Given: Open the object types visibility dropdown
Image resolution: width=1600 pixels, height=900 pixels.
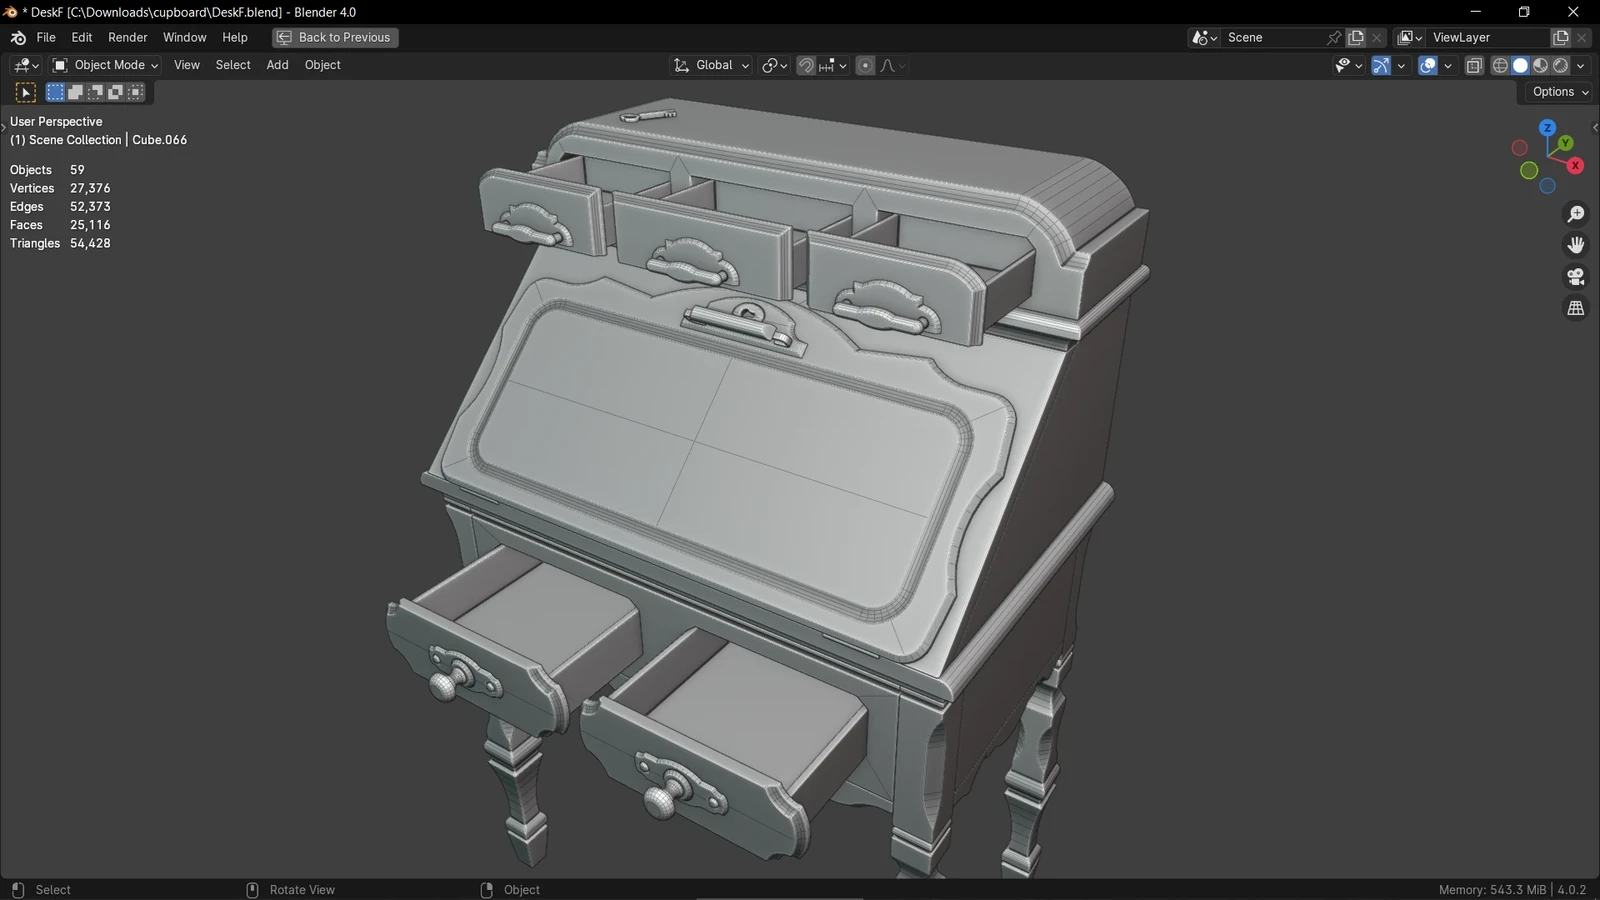Looking at the screenshot, I should pos(1348,65).
